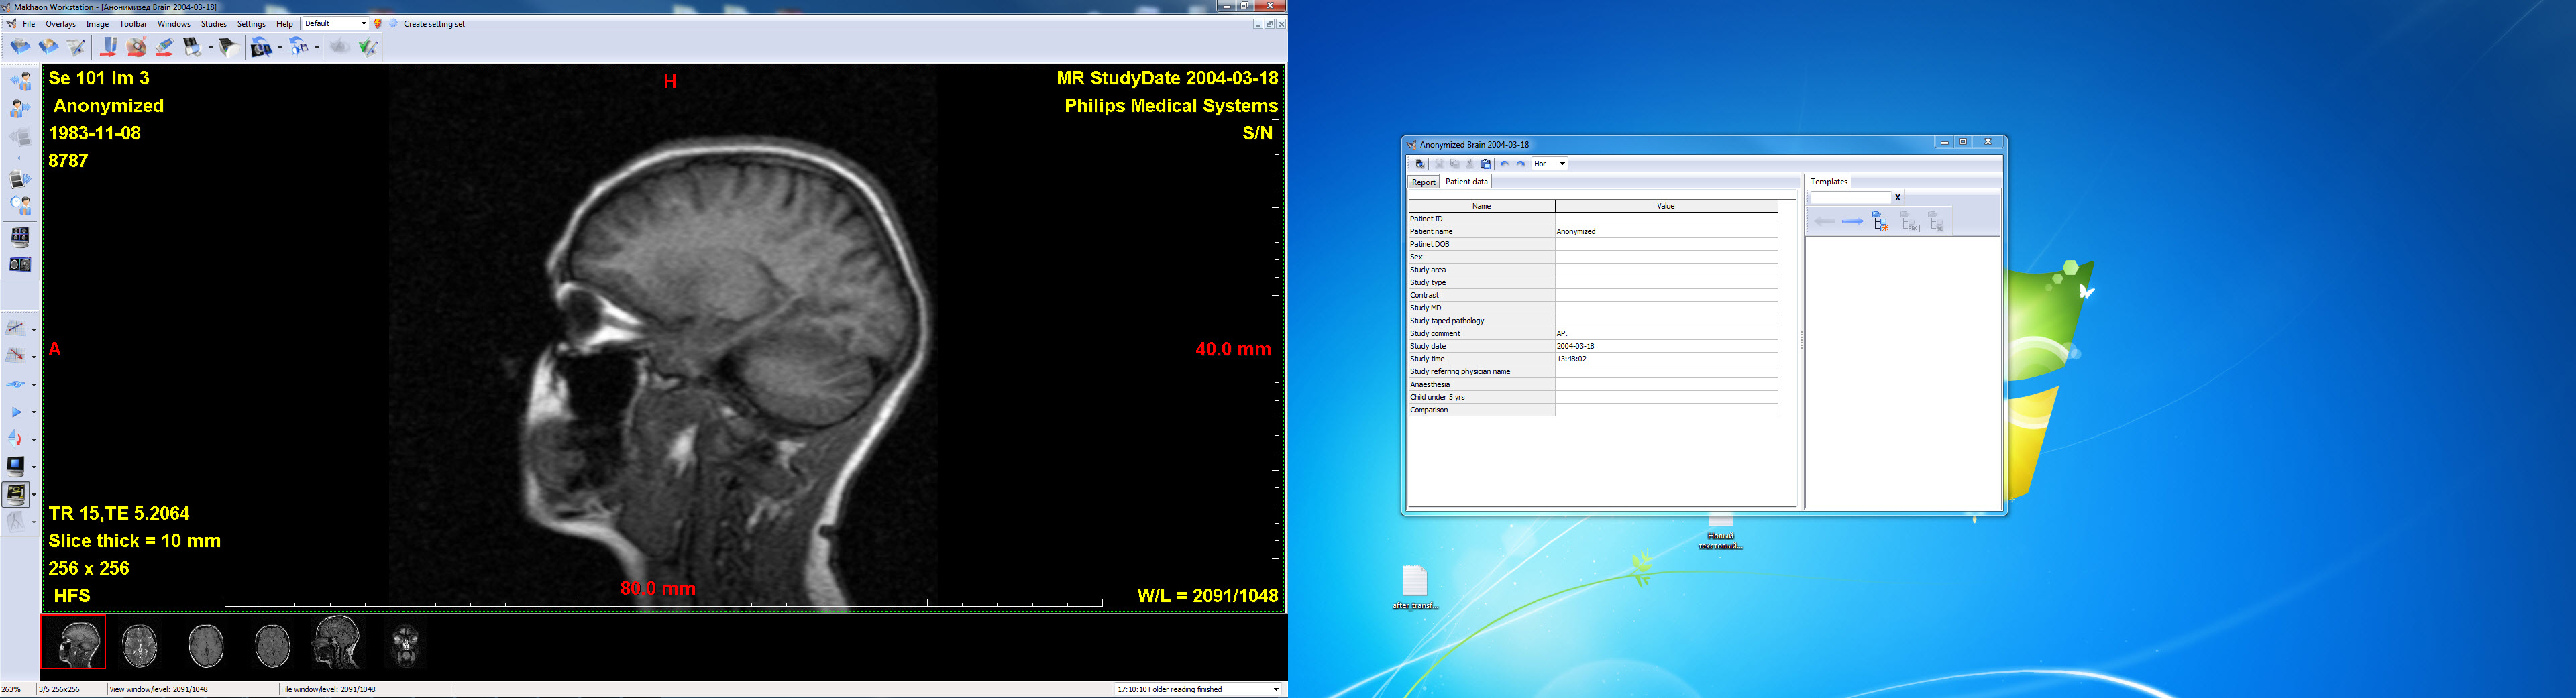Open the File menu

click(29, 24)
